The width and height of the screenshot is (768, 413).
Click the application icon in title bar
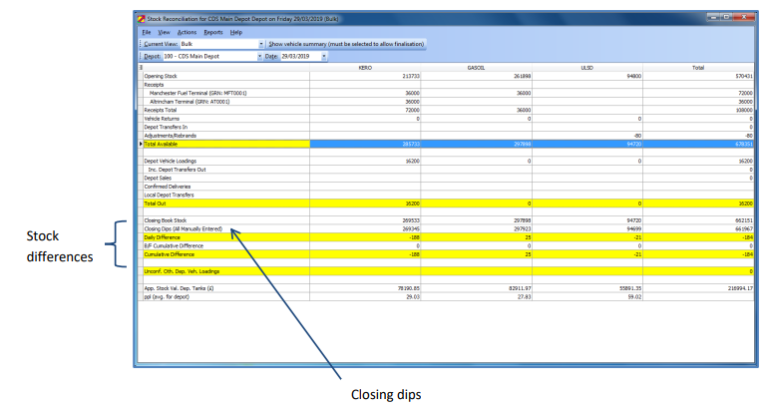click(x=141, y=18)
